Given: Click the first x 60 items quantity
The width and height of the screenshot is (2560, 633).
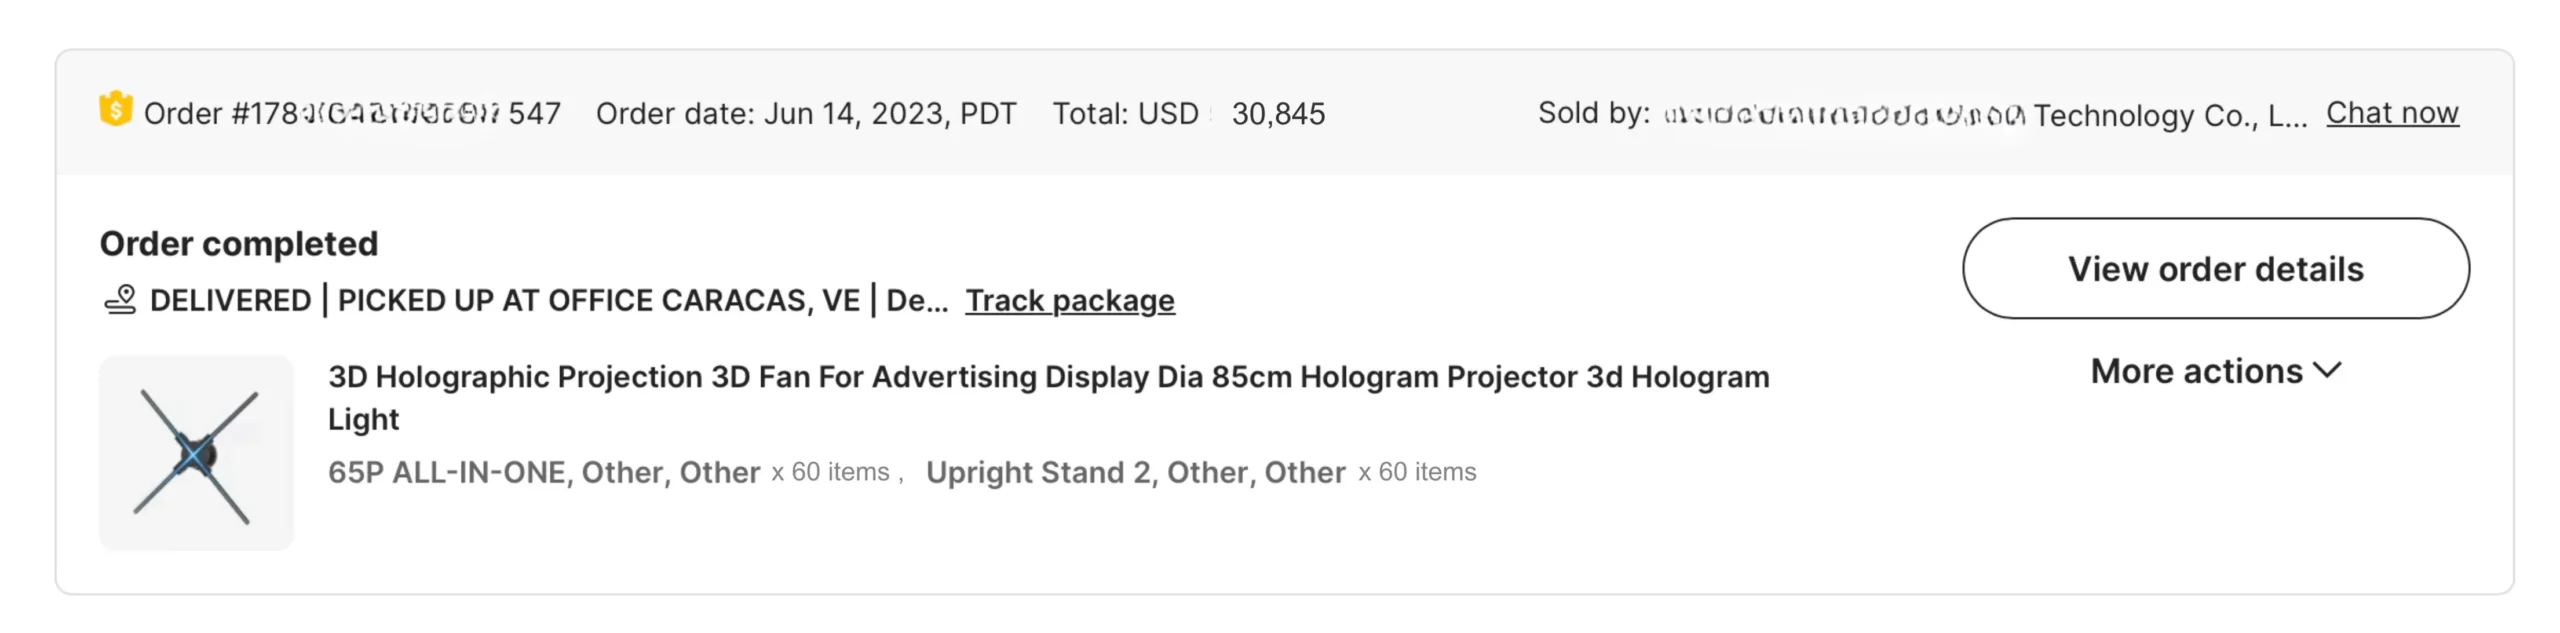Looking at the screenshot, I should [829, 473].
